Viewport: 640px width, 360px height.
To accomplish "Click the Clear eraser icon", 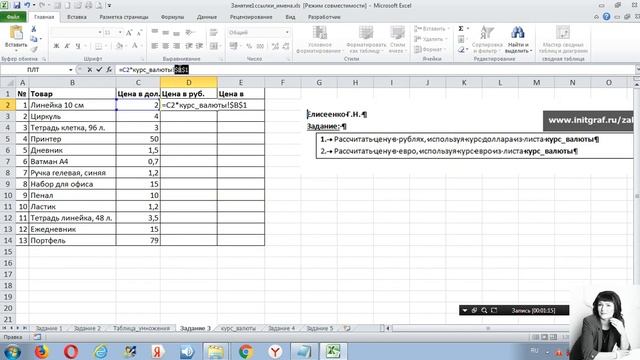I will (x=461, y=50).
